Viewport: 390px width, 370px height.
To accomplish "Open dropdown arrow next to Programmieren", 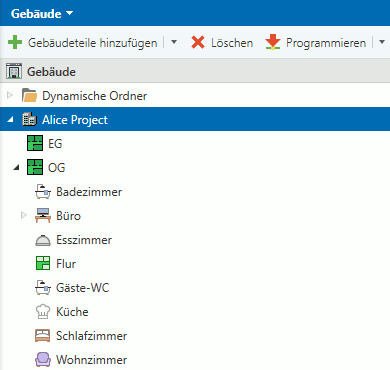I will click(x=382, y=42).
